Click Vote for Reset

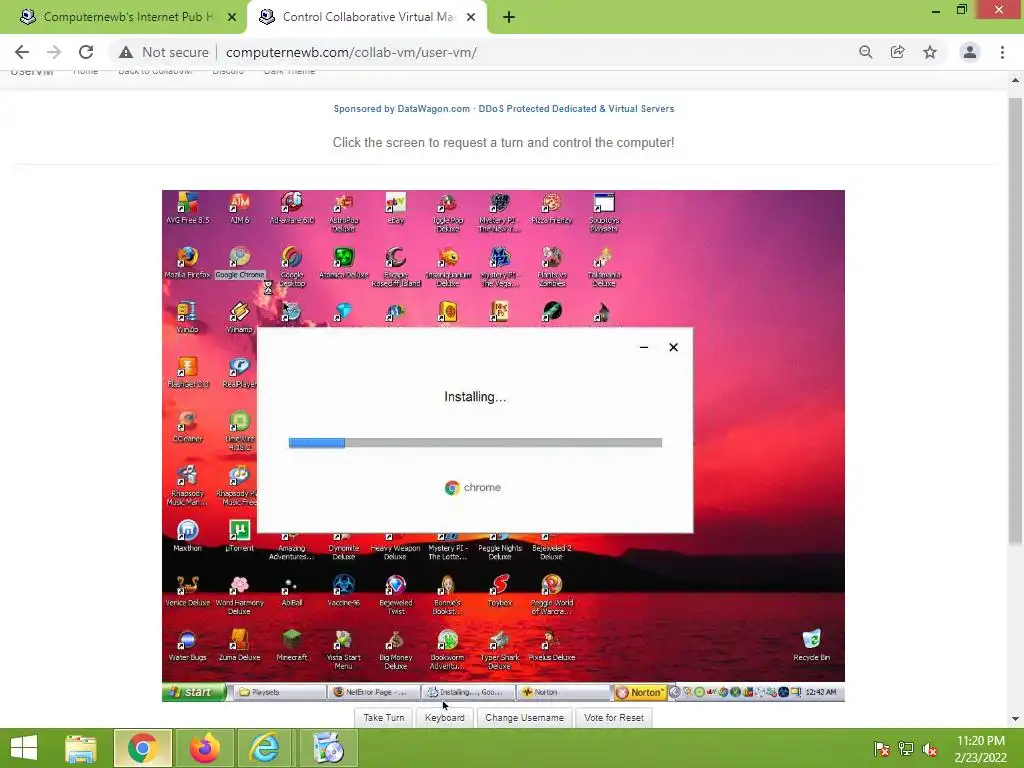pos(614,717)
